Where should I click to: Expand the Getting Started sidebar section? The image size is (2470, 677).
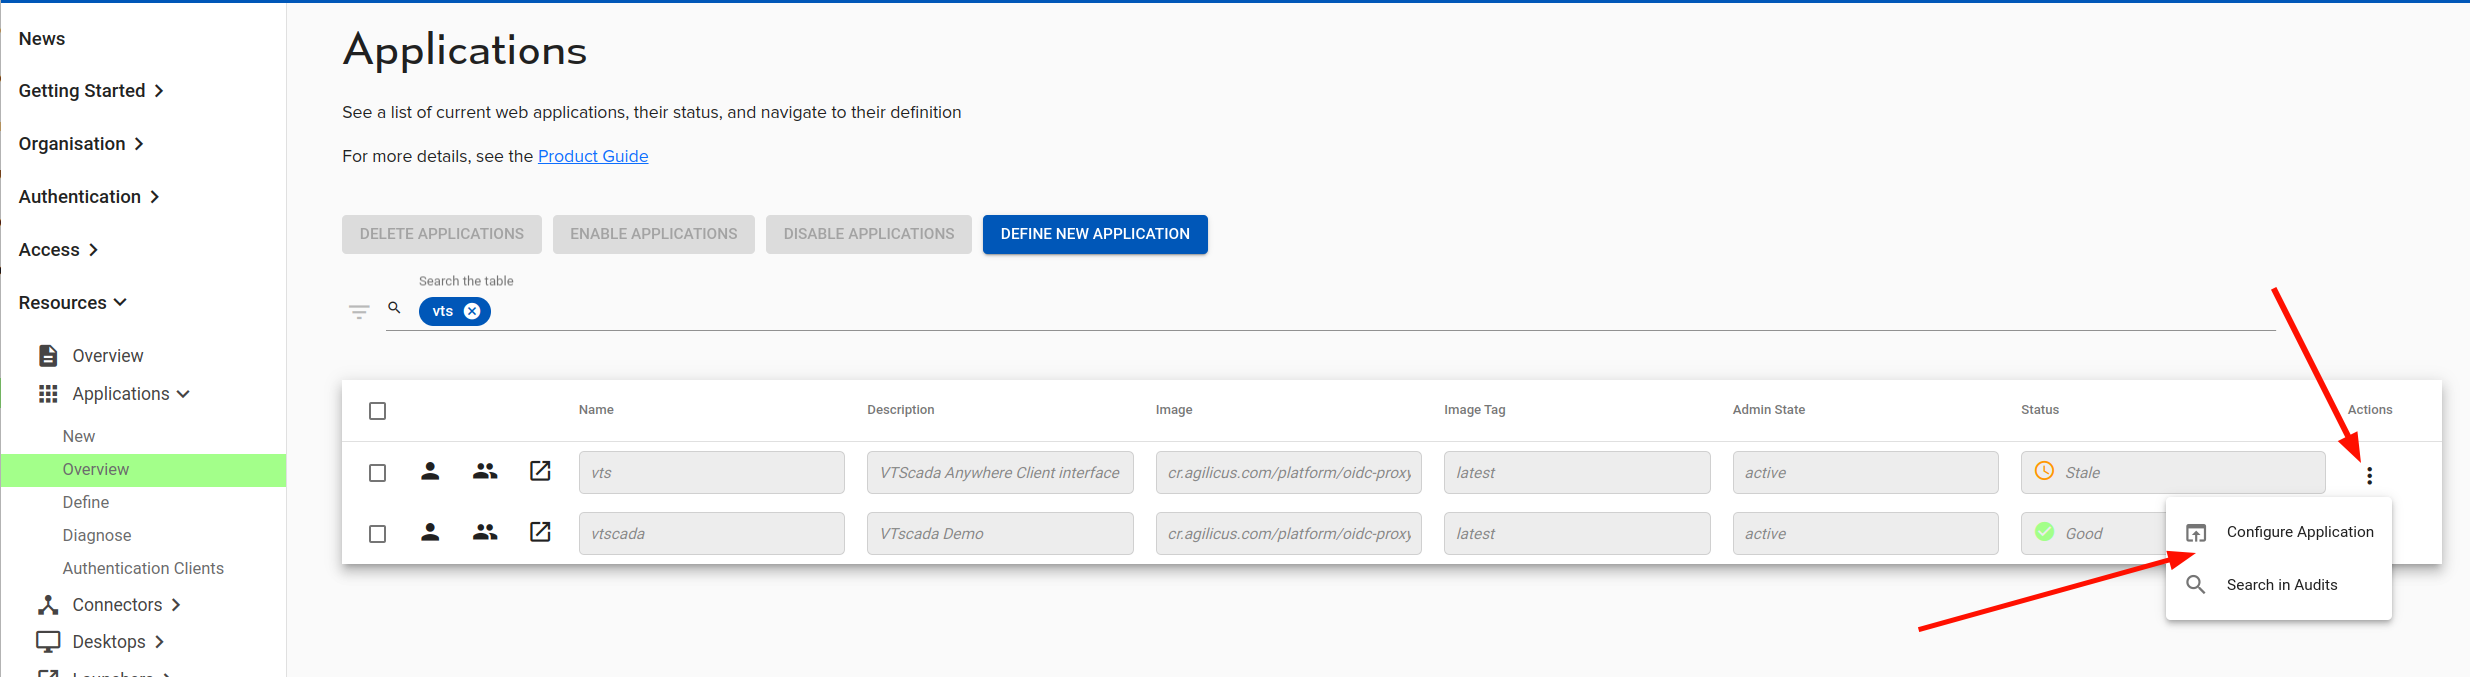point(91,91)
